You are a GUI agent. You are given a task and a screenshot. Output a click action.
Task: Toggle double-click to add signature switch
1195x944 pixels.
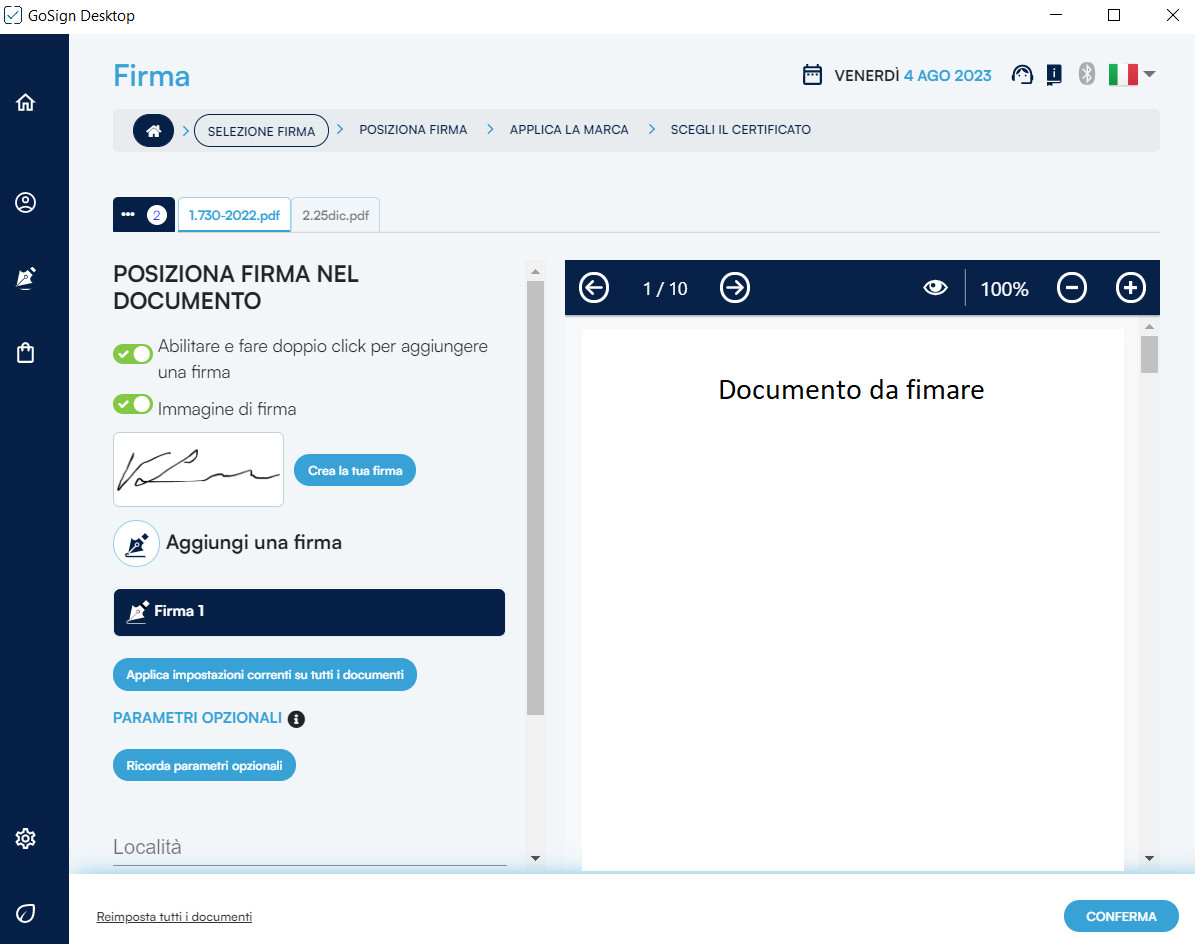[133, 354]
